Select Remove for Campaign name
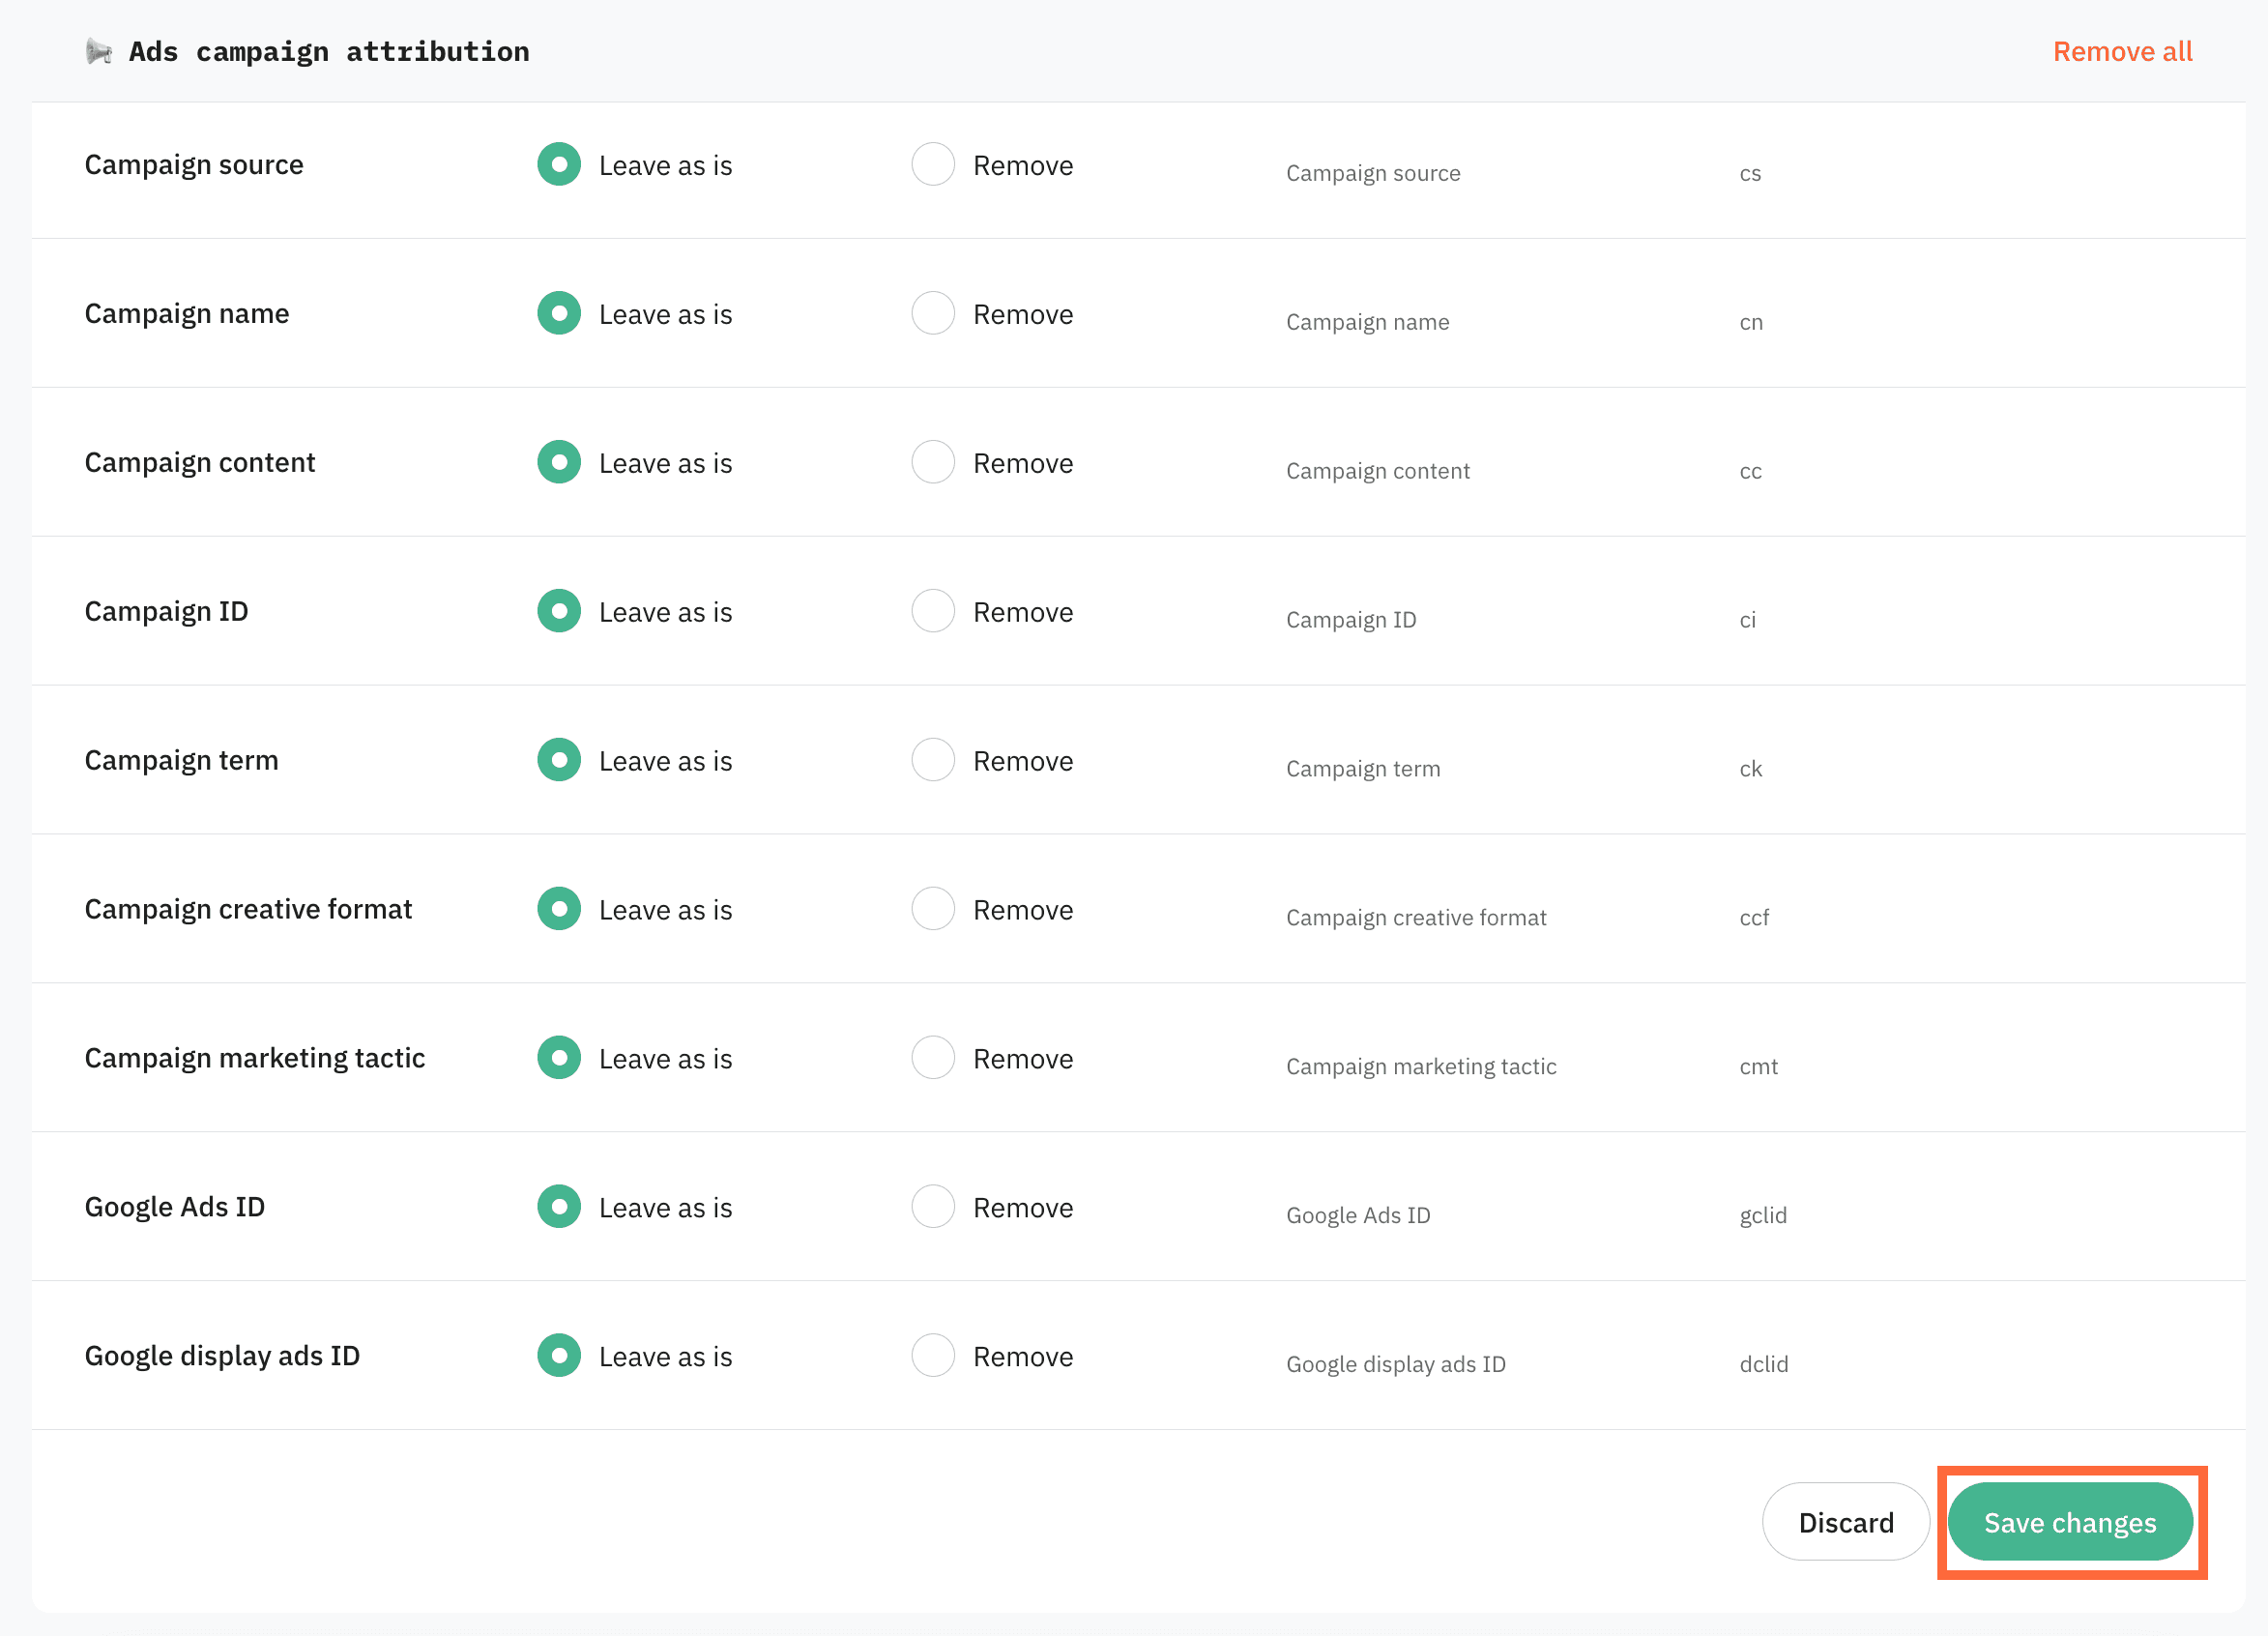Screen dimensions: 2268x1636 click(933, 314)
